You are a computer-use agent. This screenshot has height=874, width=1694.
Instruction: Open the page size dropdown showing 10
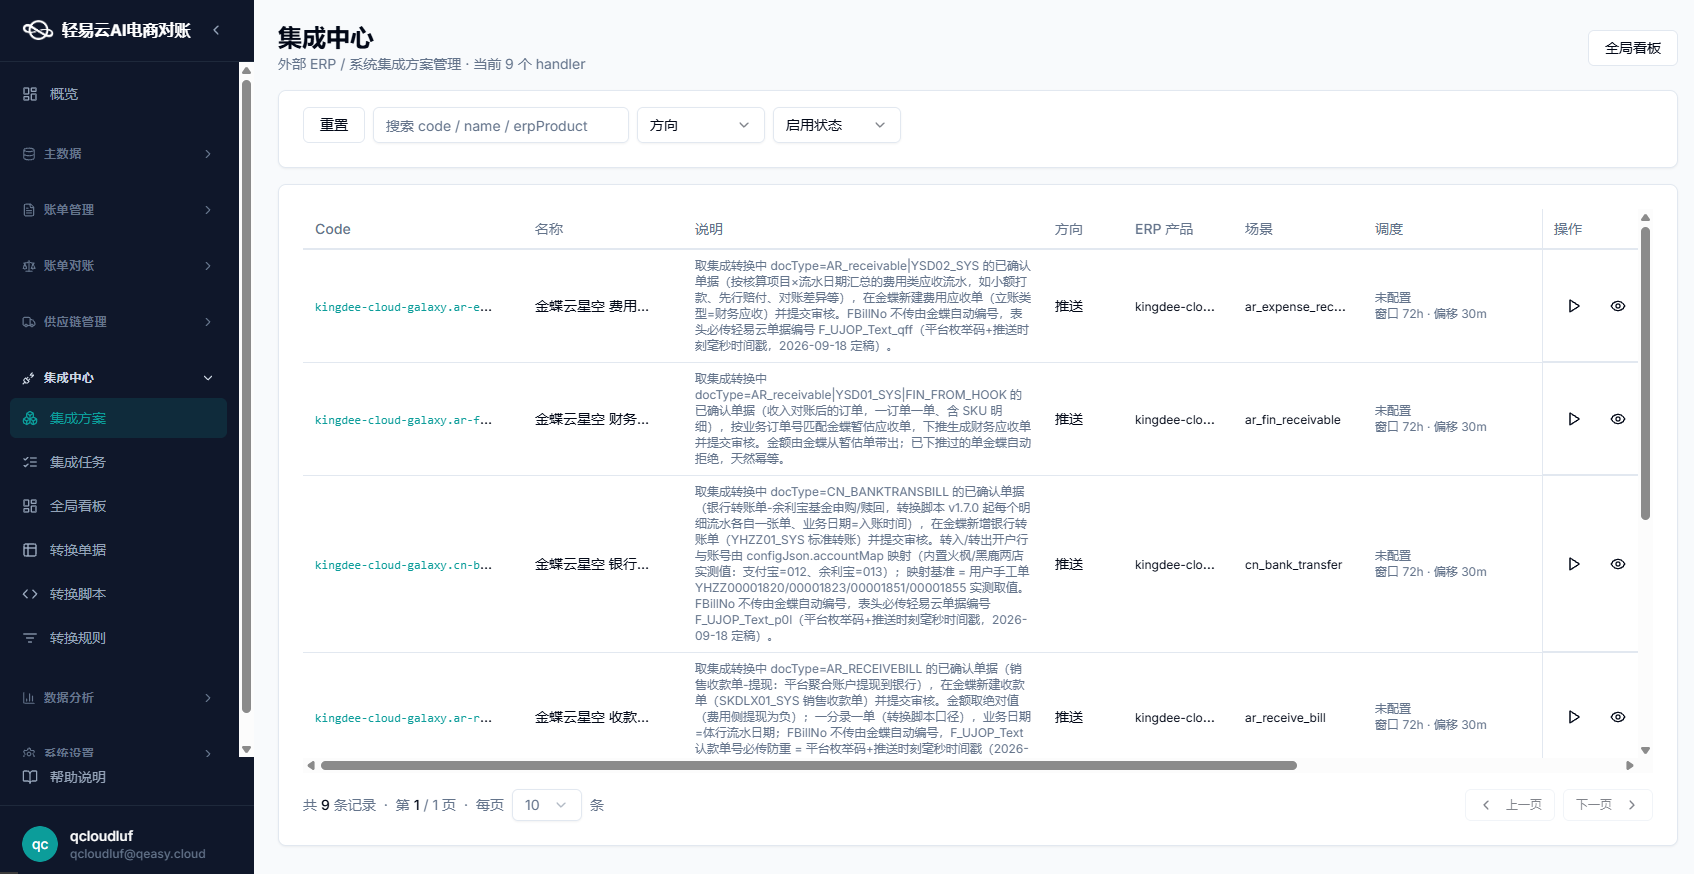(546, 805)
